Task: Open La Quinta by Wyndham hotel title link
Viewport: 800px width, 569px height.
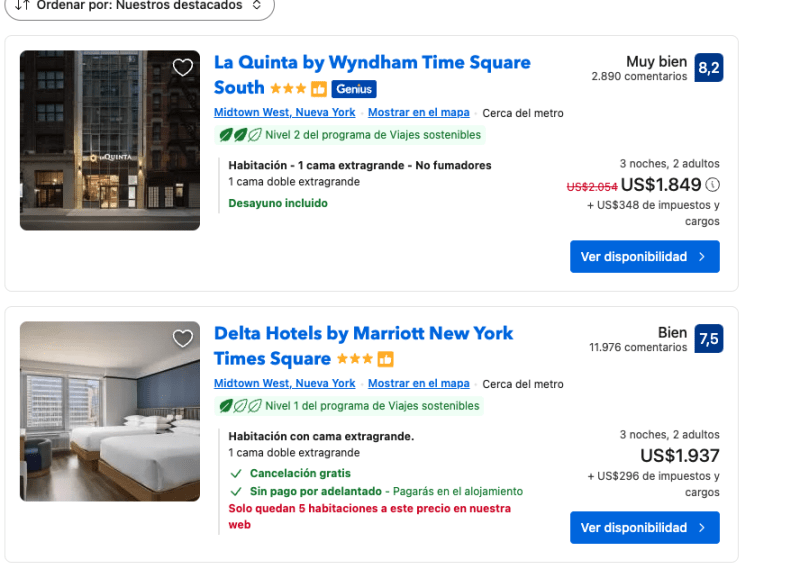Action: [372, 63]
